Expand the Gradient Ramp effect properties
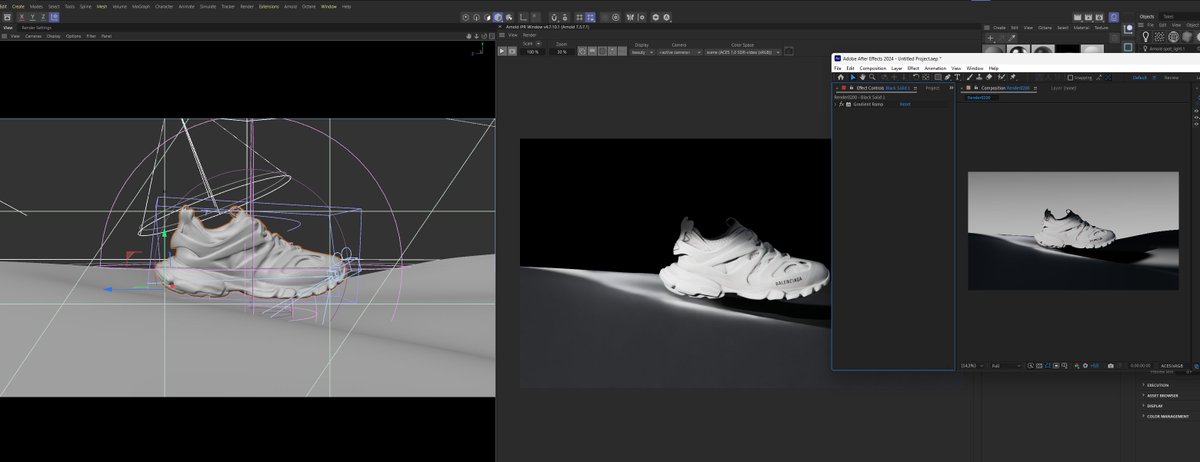This screenshot has height=462, width=1200. 835,104
